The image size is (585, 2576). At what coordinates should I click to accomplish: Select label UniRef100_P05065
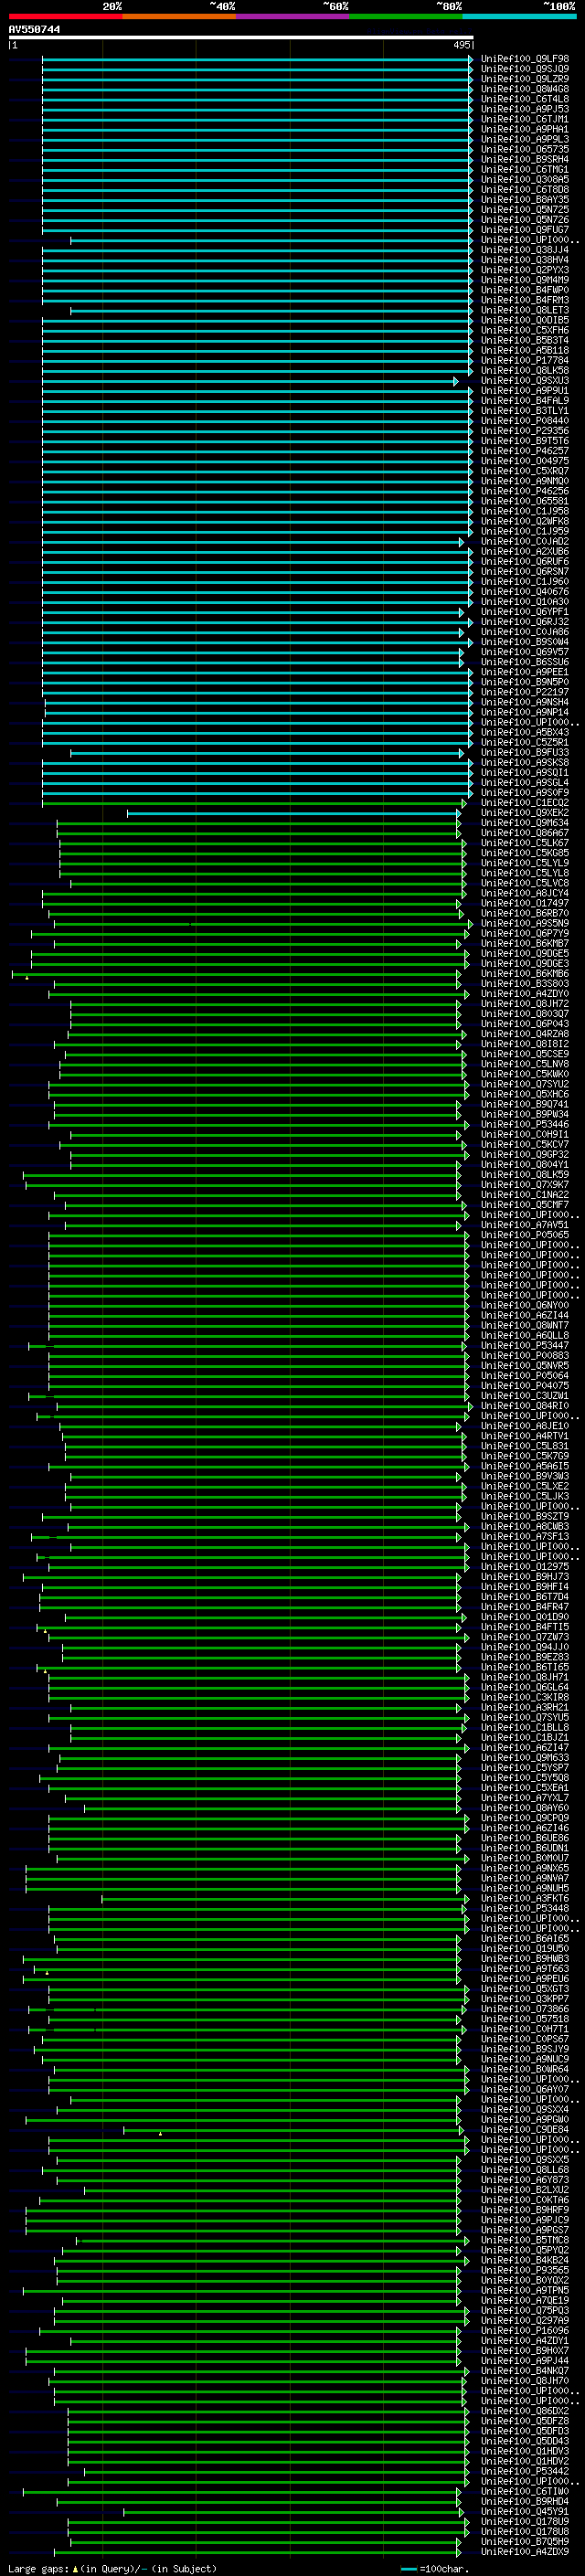(x=525, y=1235)
